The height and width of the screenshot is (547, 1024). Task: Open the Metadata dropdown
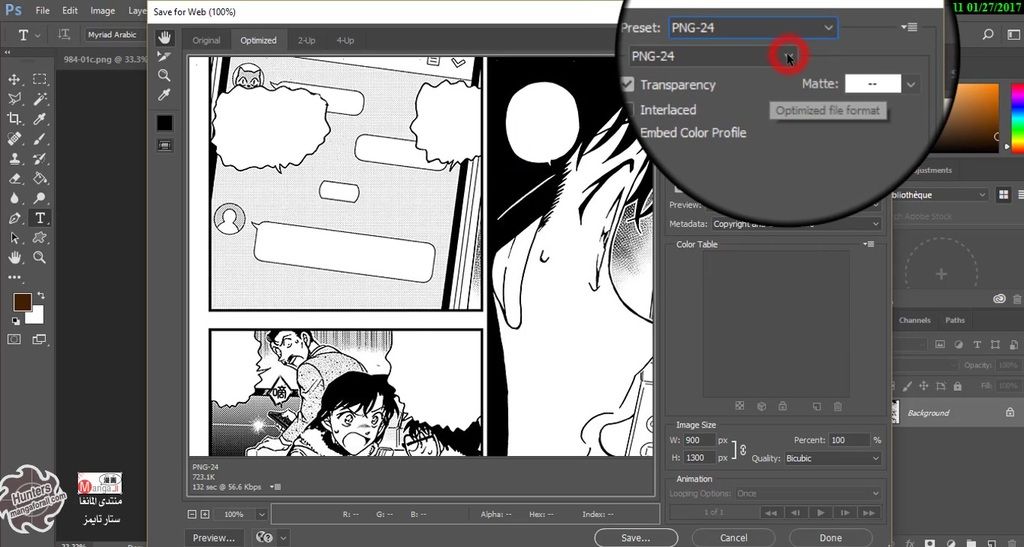(x=797, y=224)
